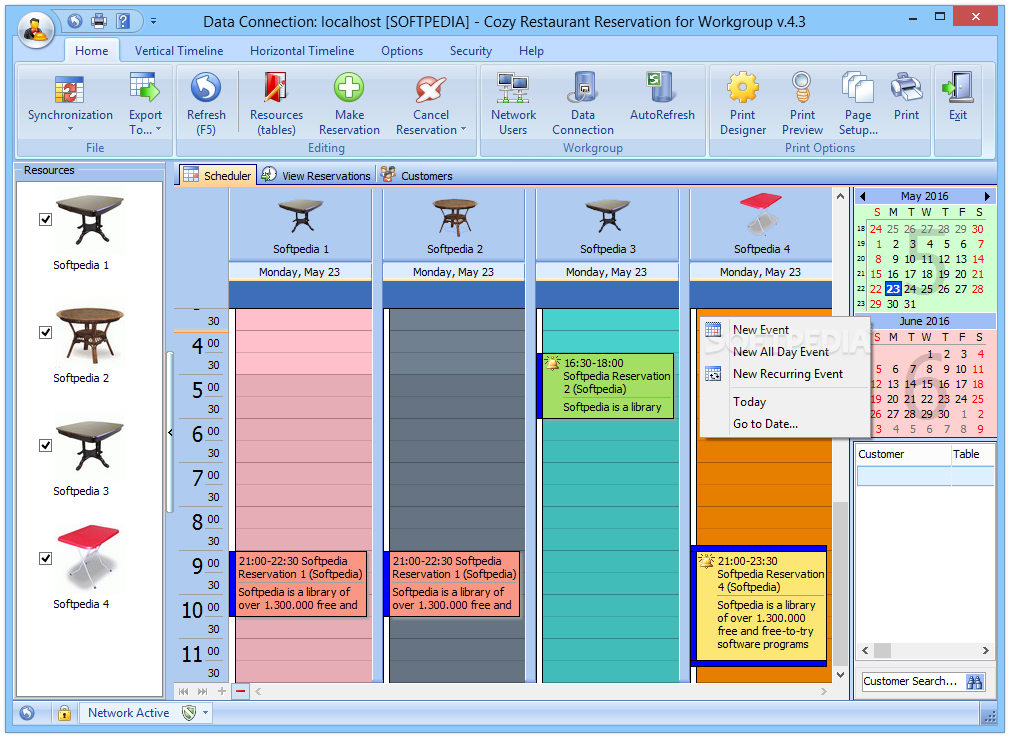Uncheck the Softpedia 1 resource checkbox
This screenshot has height=738, width=1010.
click(45, 220)
